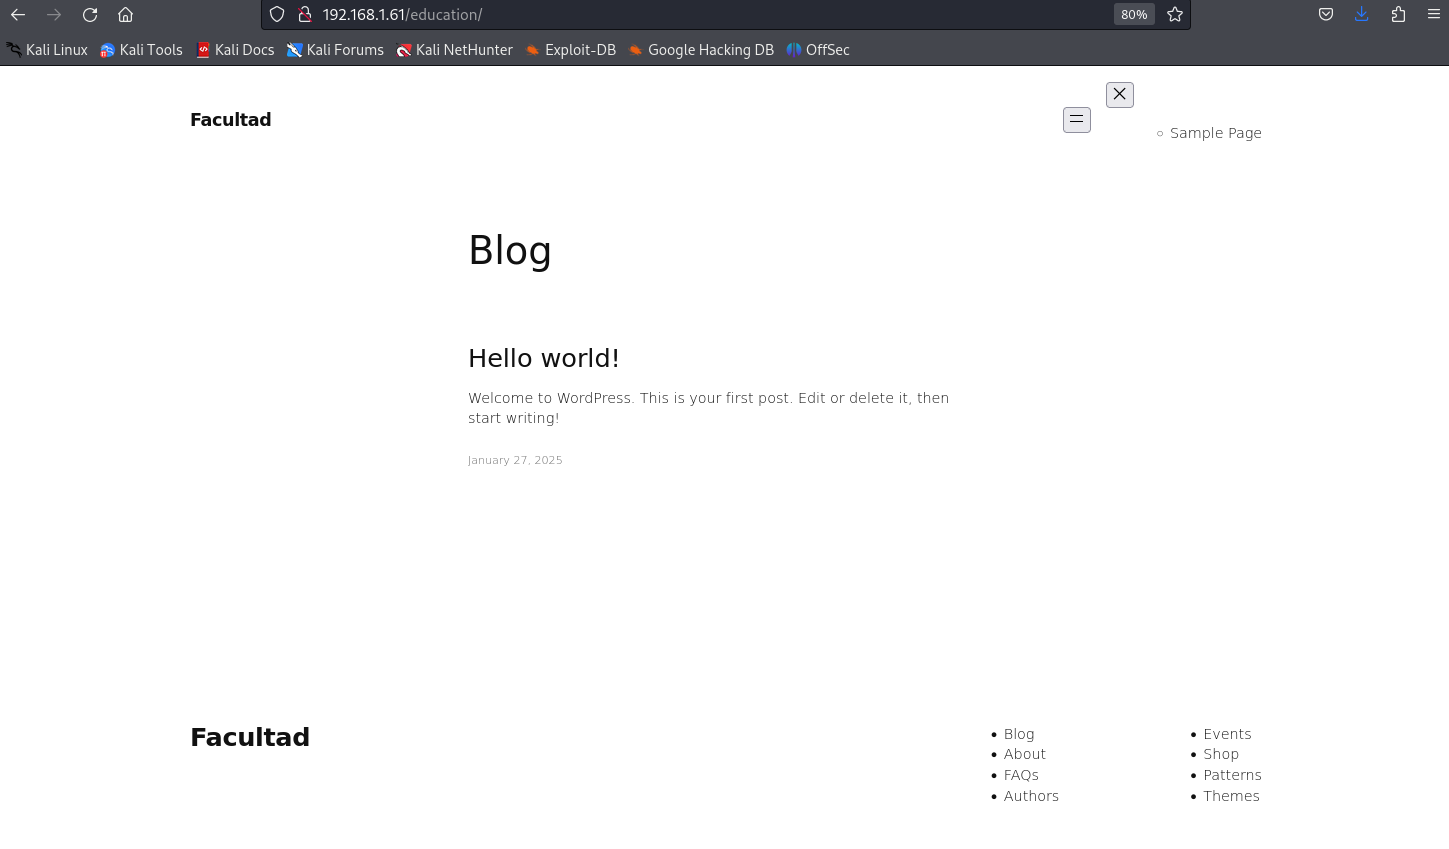Open the Hello world! post

tap(543, 358)
